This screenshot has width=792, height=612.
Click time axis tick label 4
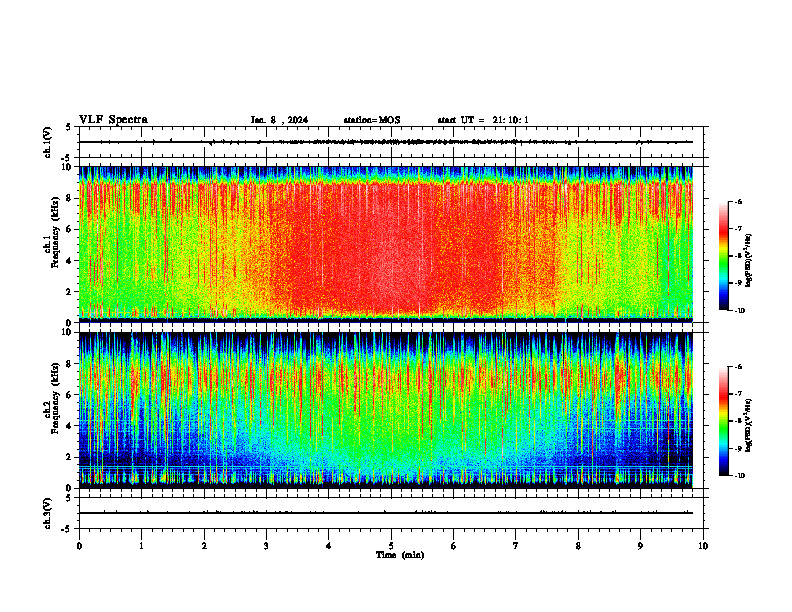point(329,546)
